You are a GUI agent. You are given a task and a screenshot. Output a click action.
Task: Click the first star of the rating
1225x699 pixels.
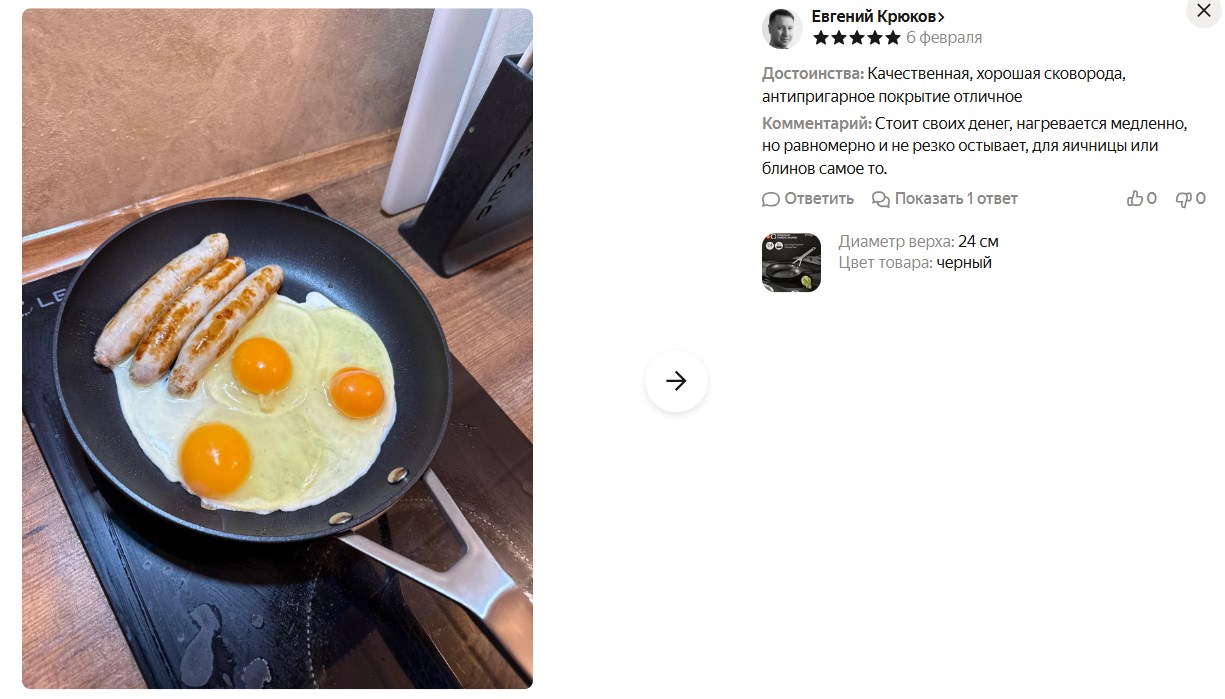click(821, 38)
